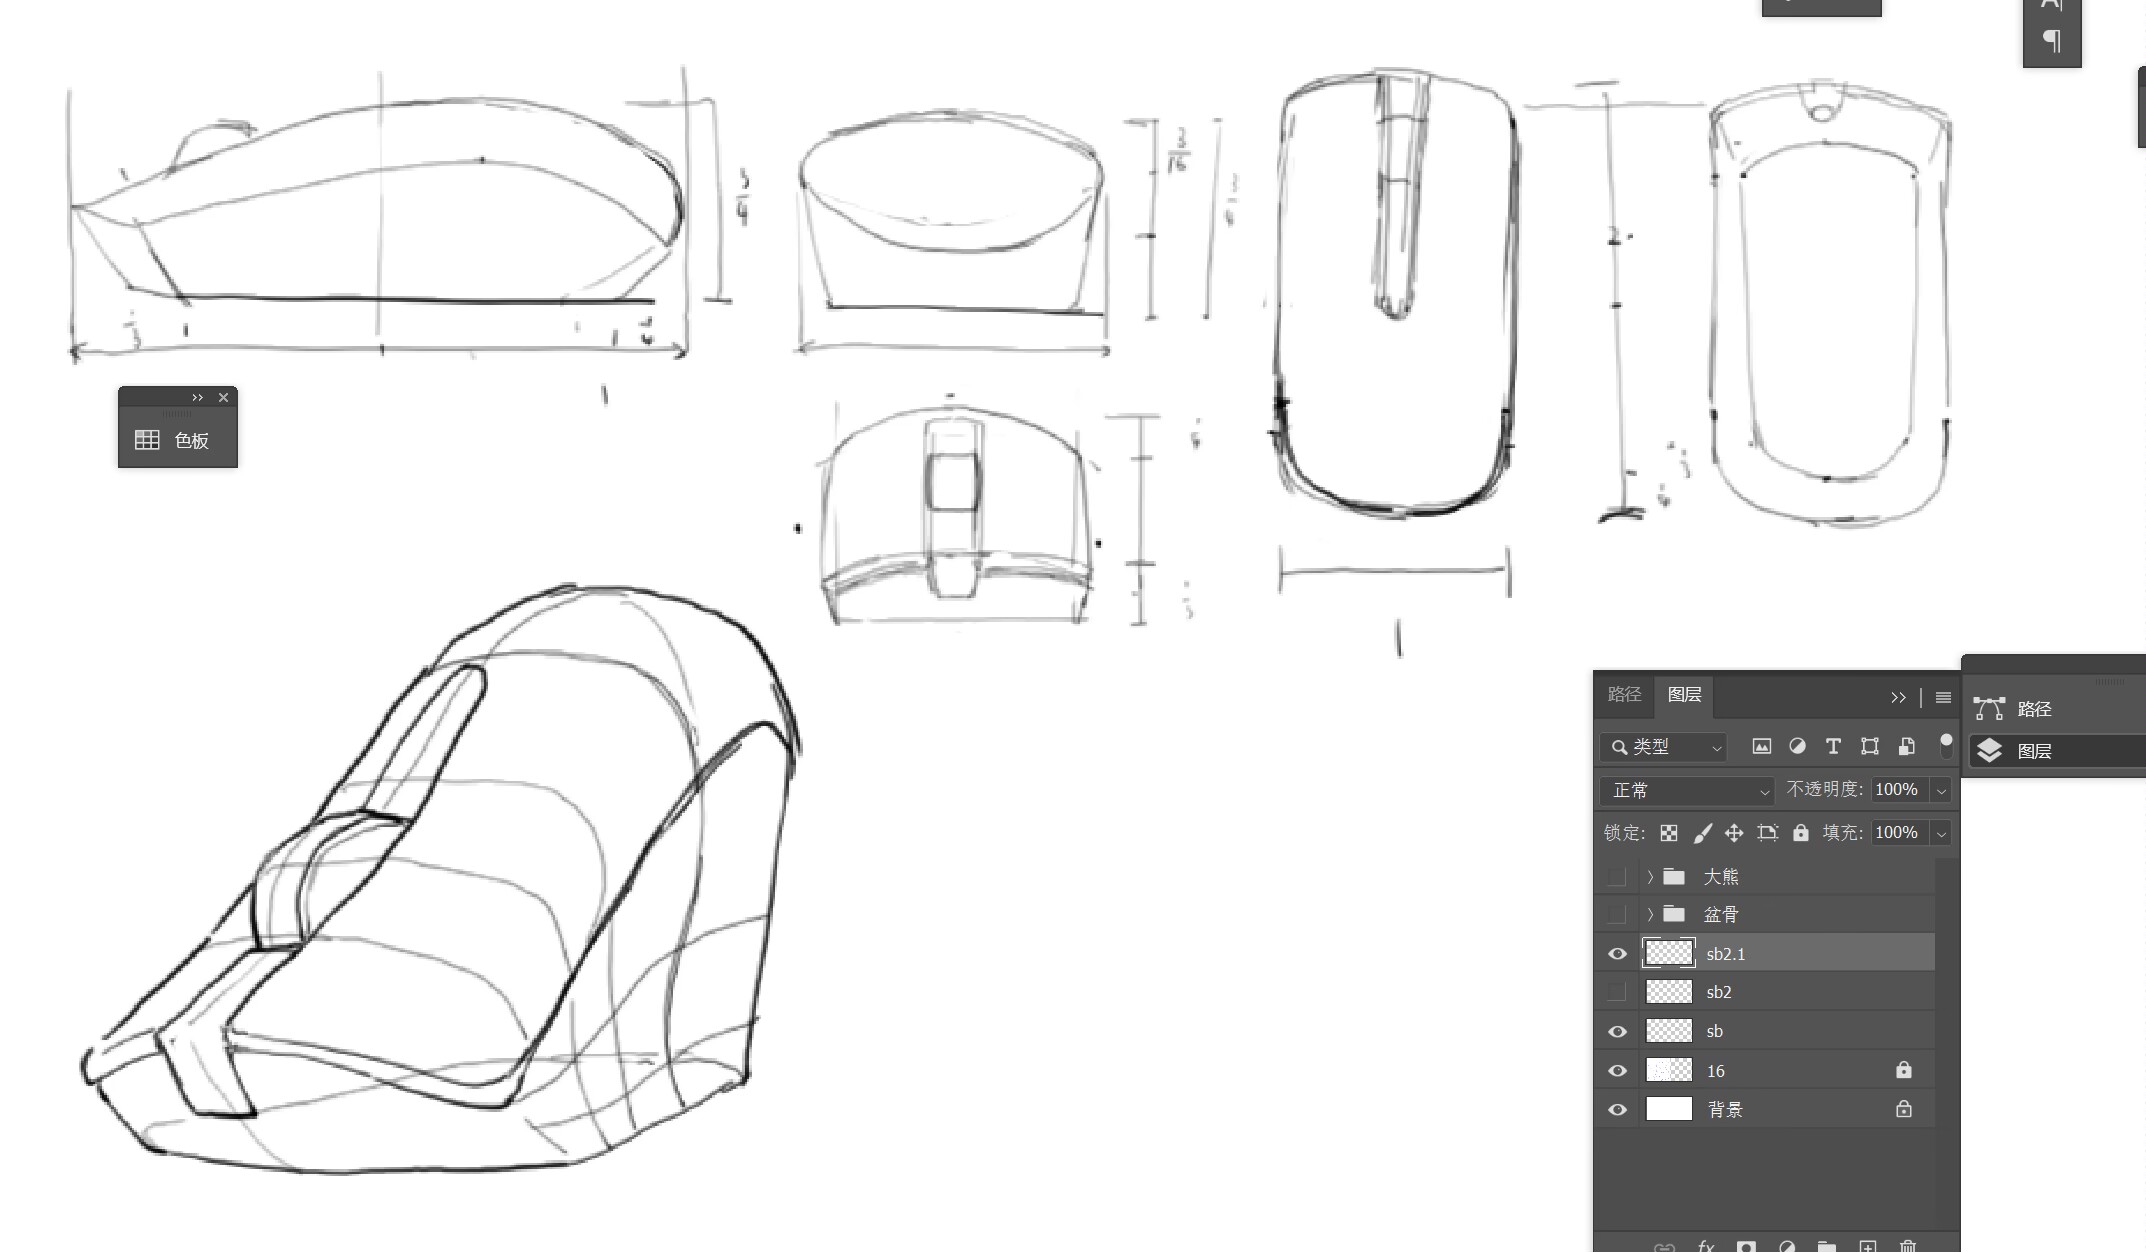
Task: Select the layer named 16
Action: pyautogui.click(x=1716, y=1071)
